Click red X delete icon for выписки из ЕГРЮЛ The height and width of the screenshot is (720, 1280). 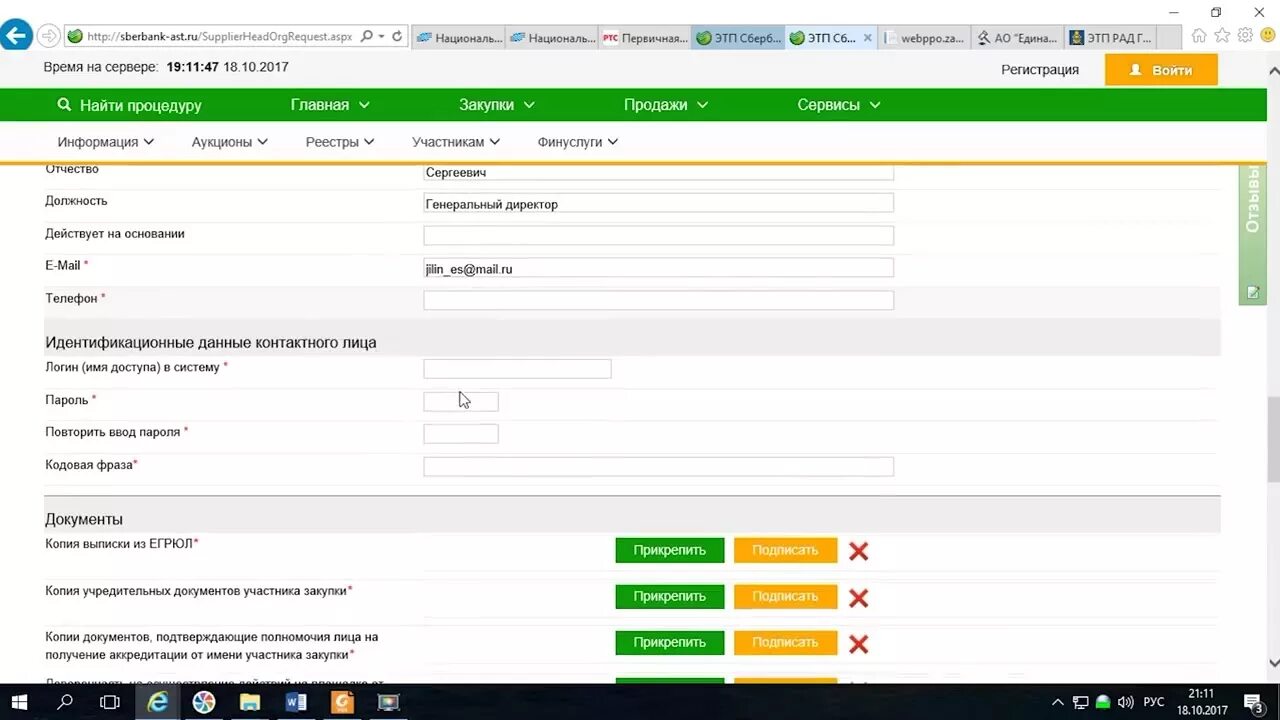(x=858, y=551)
